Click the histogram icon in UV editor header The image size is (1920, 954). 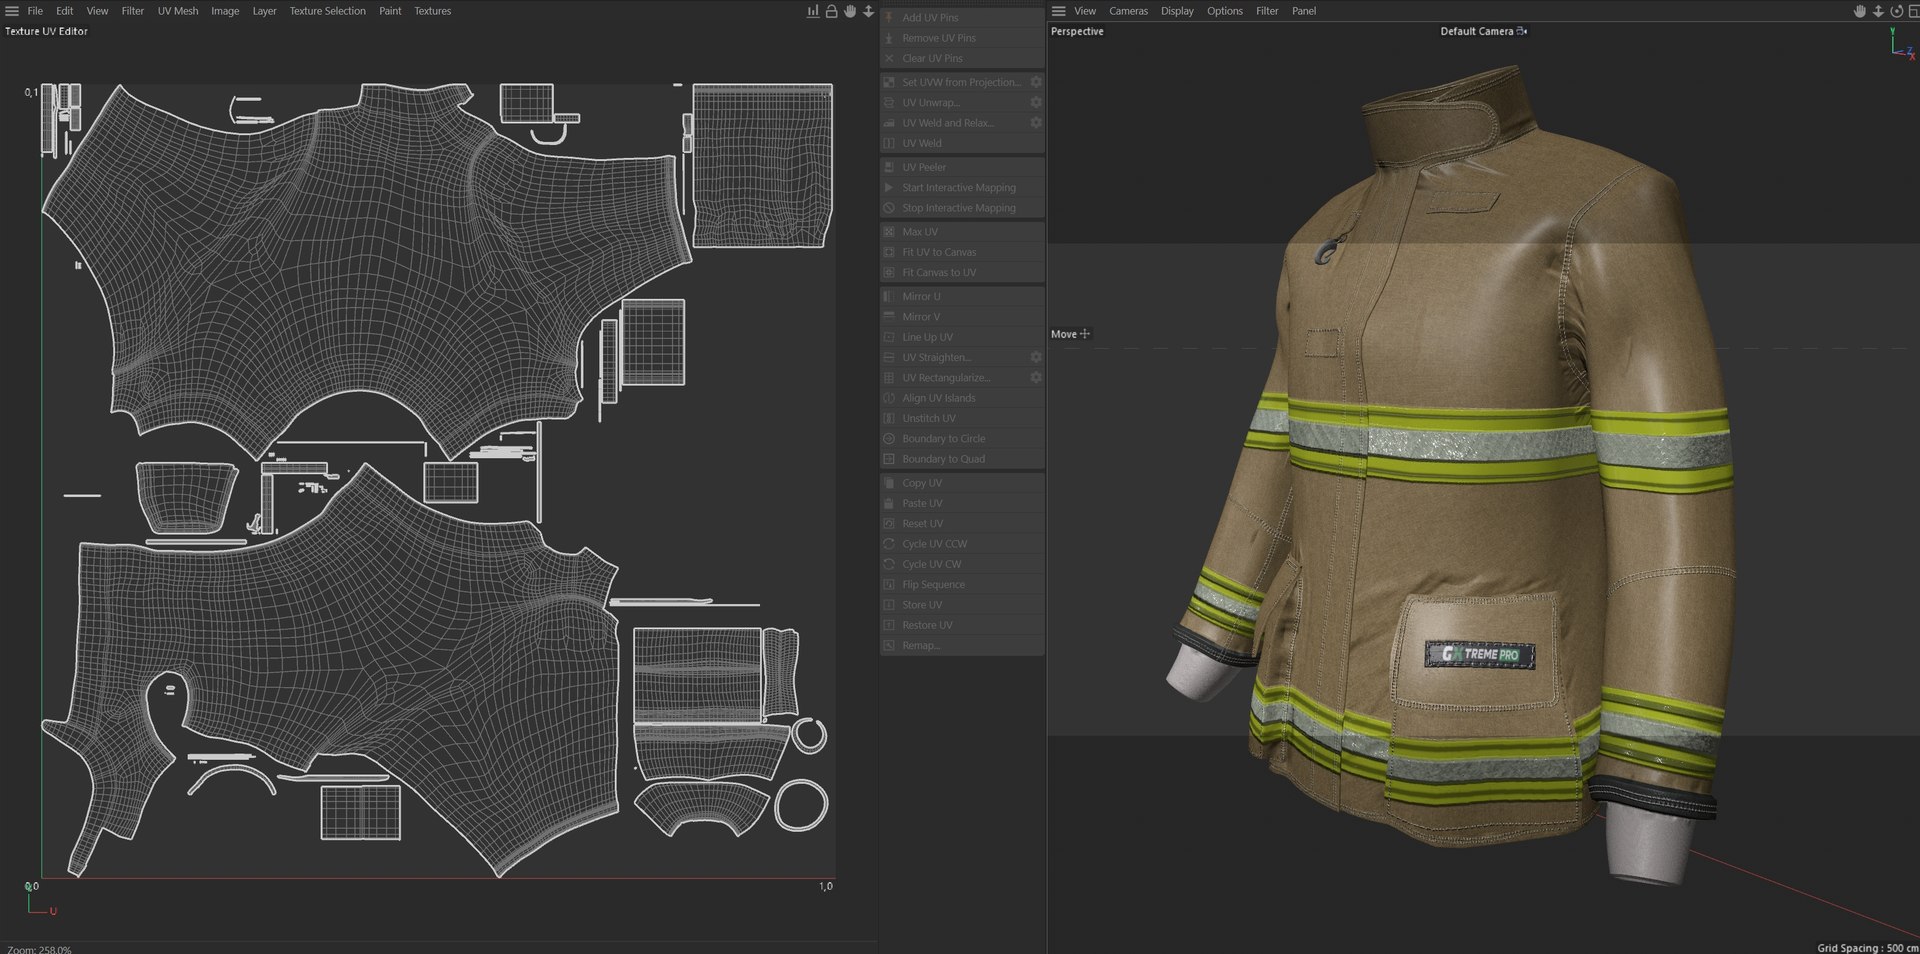813,11
